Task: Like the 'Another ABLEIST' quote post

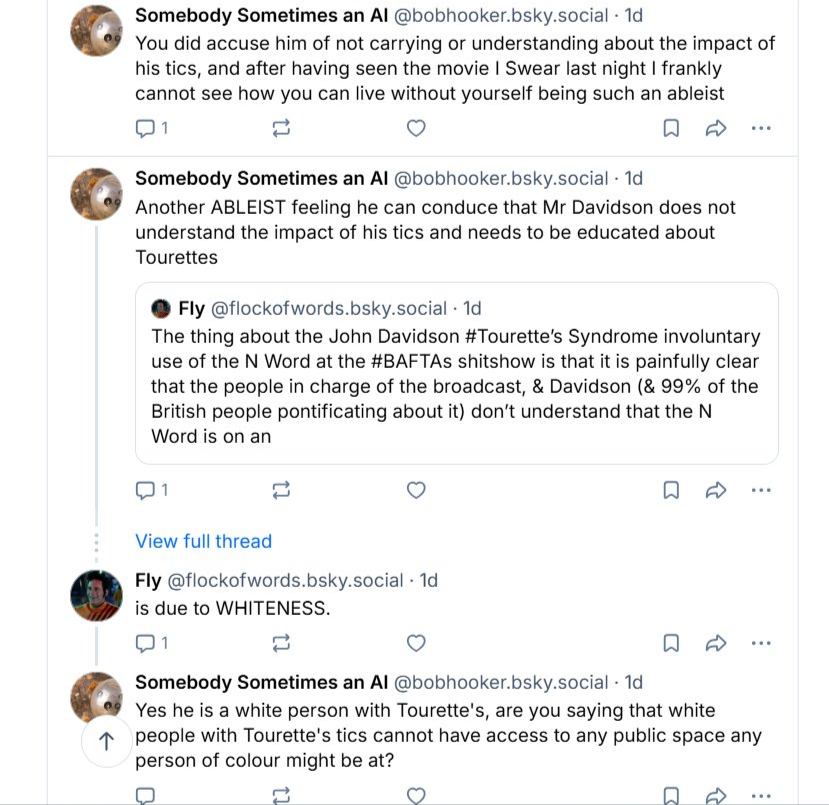Action: point(417,490)
